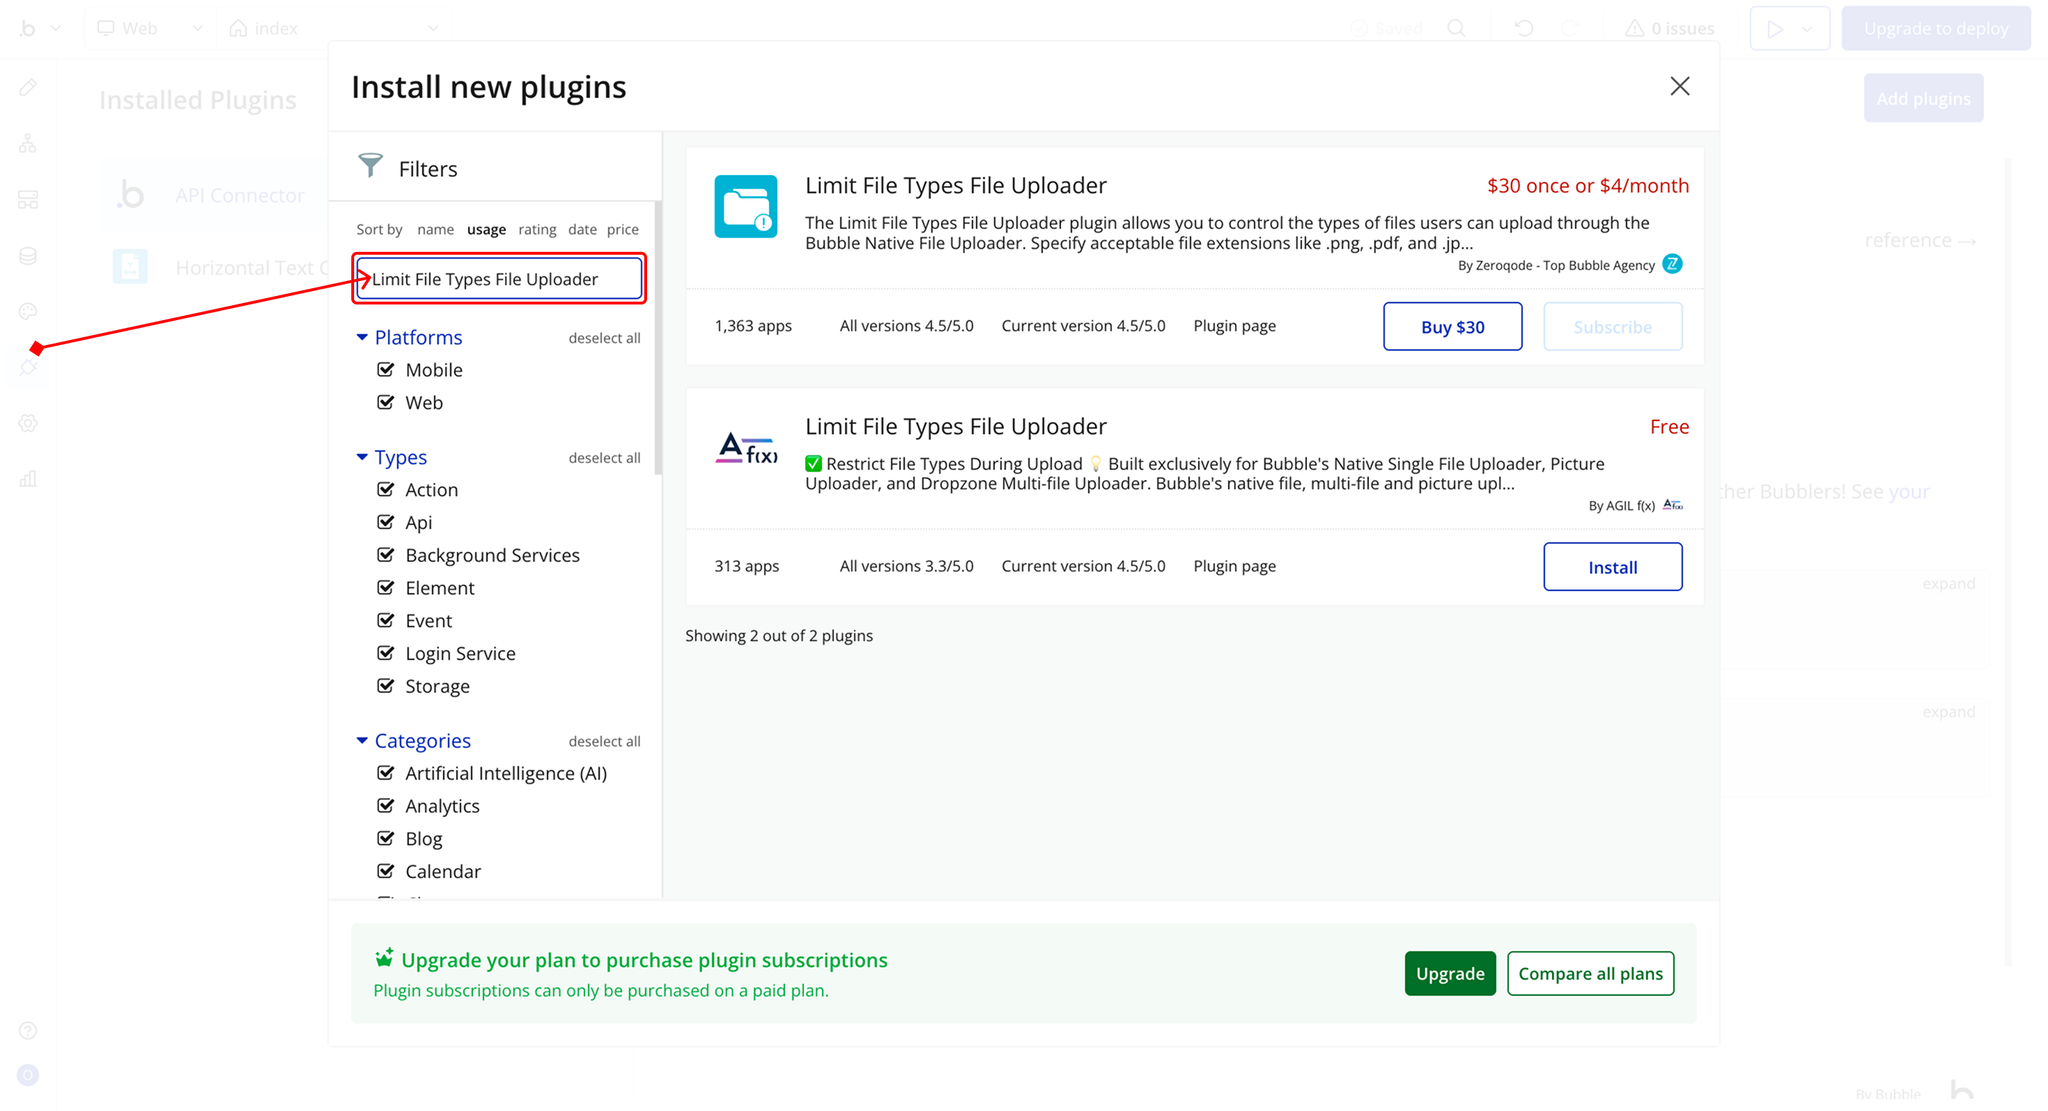
Task: Click the Zeroqode plugin folder icon
Action: (x=746, y=207)
